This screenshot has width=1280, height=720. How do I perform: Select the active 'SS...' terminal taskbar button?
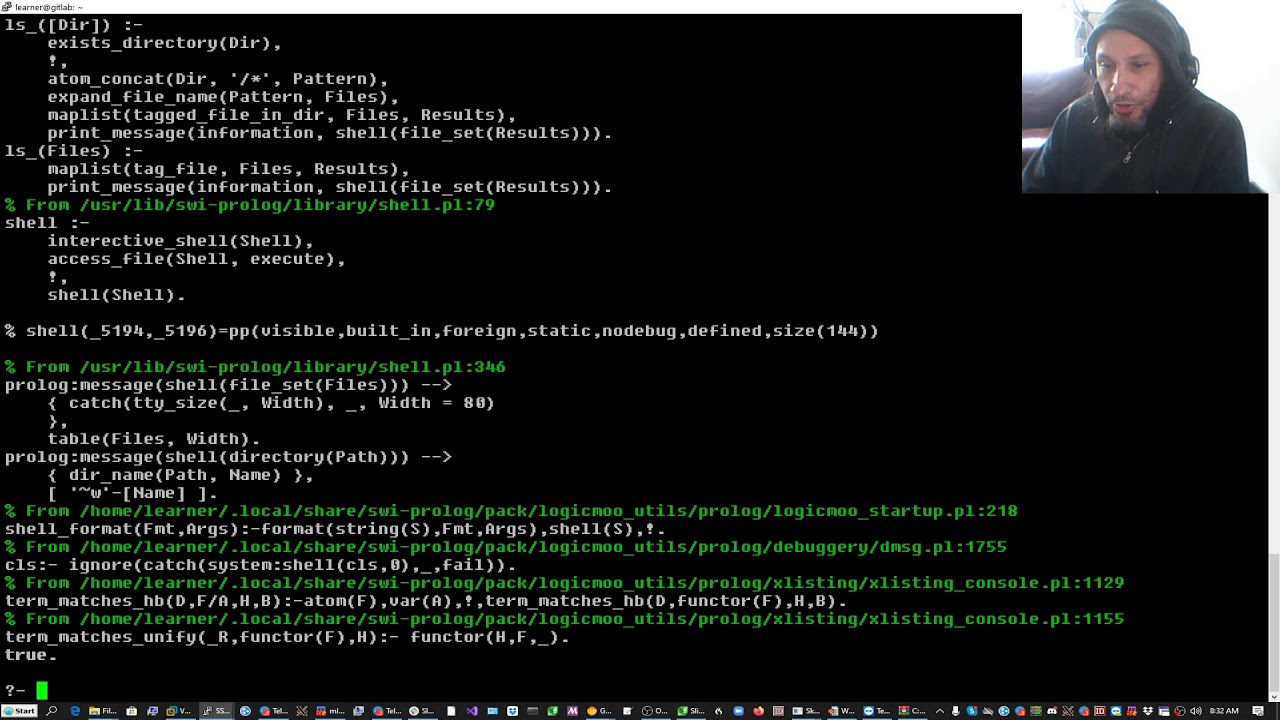click(215, 711)
